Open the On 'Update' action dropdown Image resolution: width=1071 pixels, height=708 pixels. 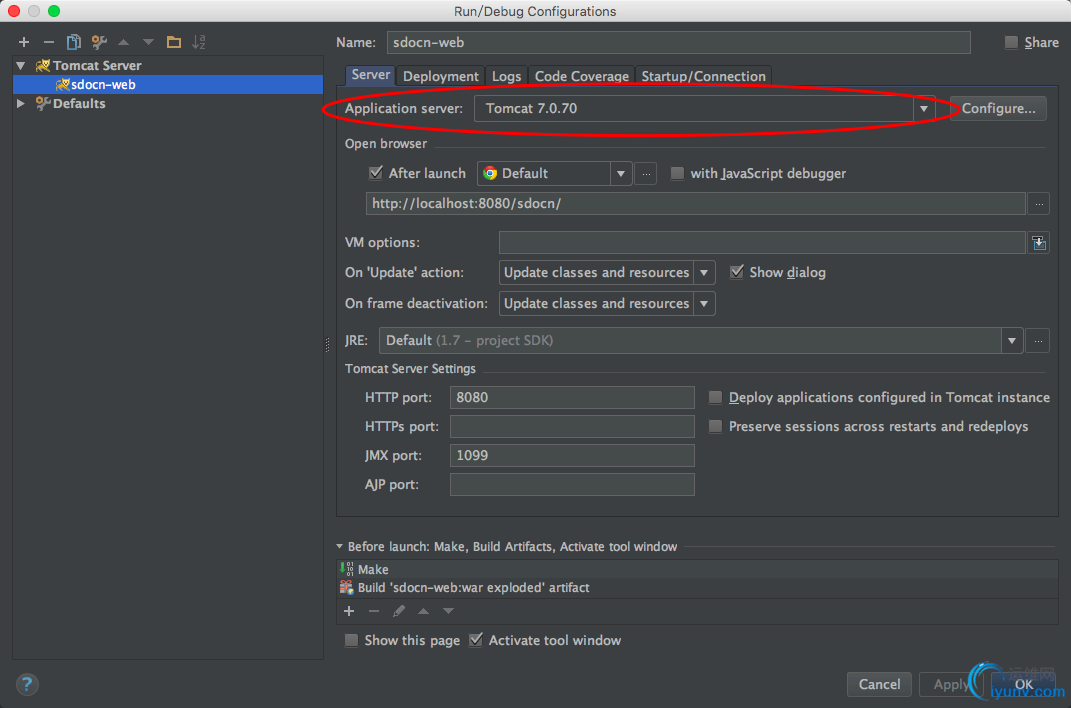point(704,272)
